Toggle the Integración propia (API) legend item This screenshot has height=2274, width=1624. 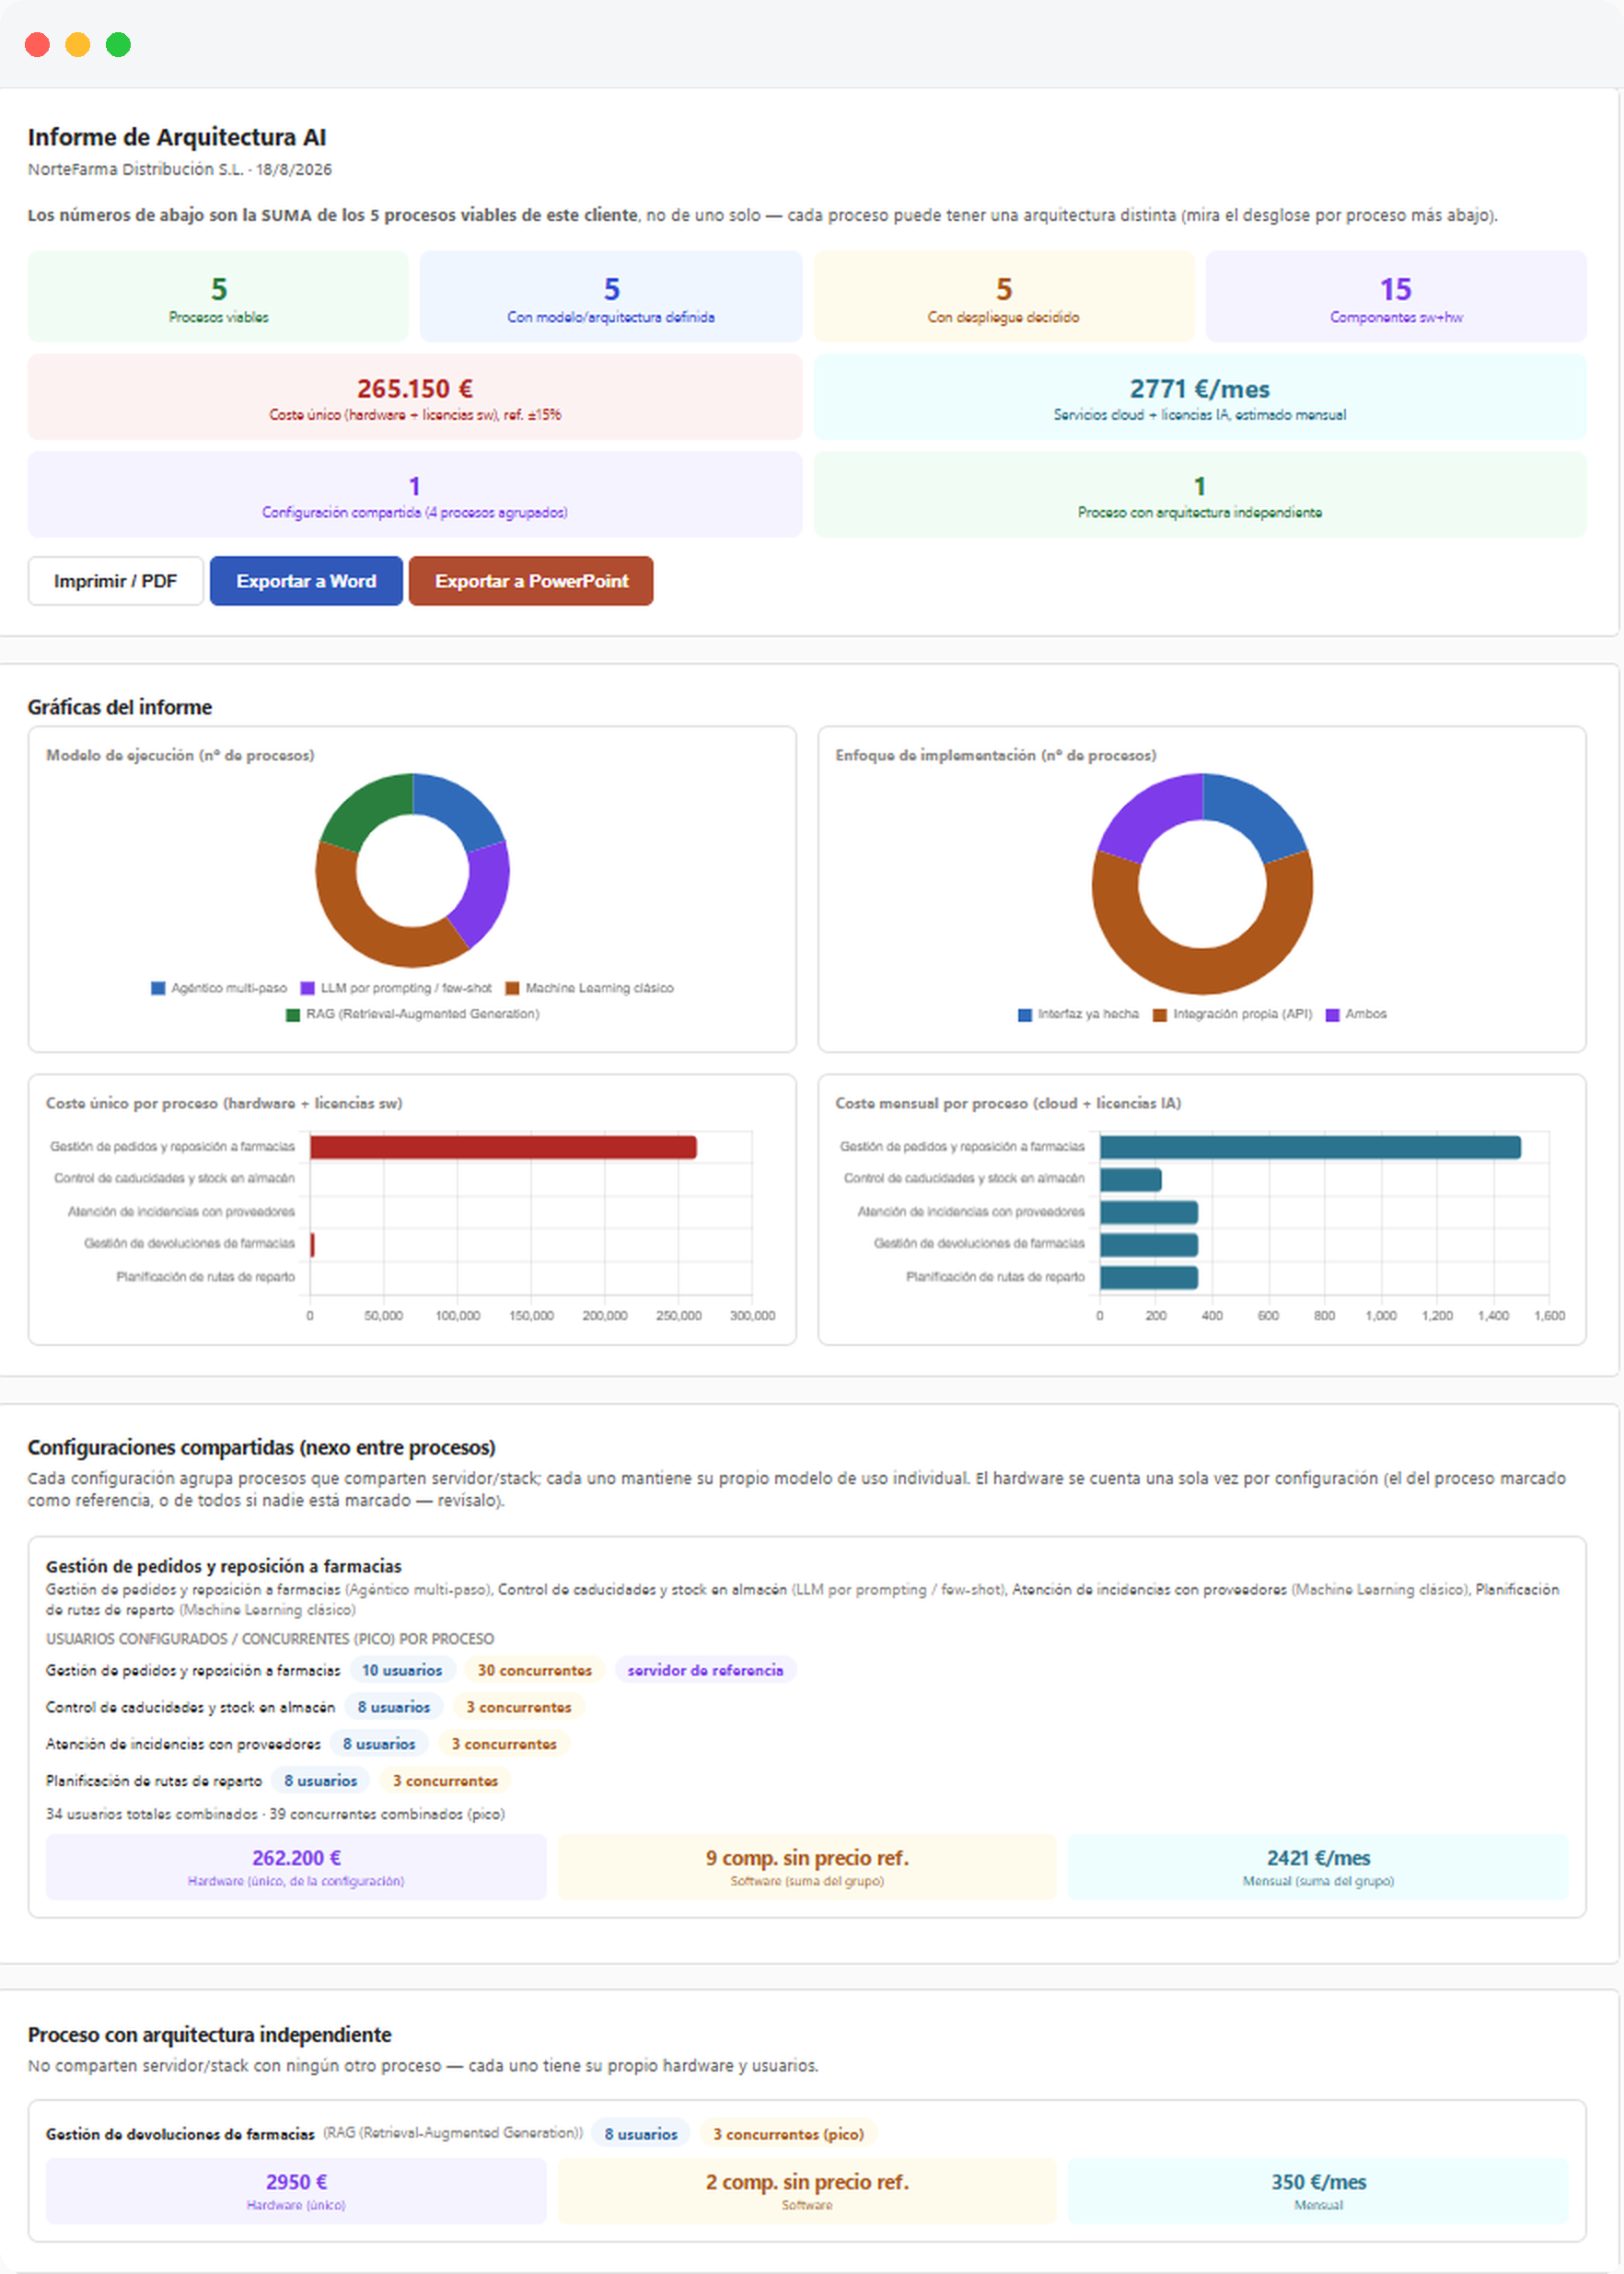tap(1233, 1014)
